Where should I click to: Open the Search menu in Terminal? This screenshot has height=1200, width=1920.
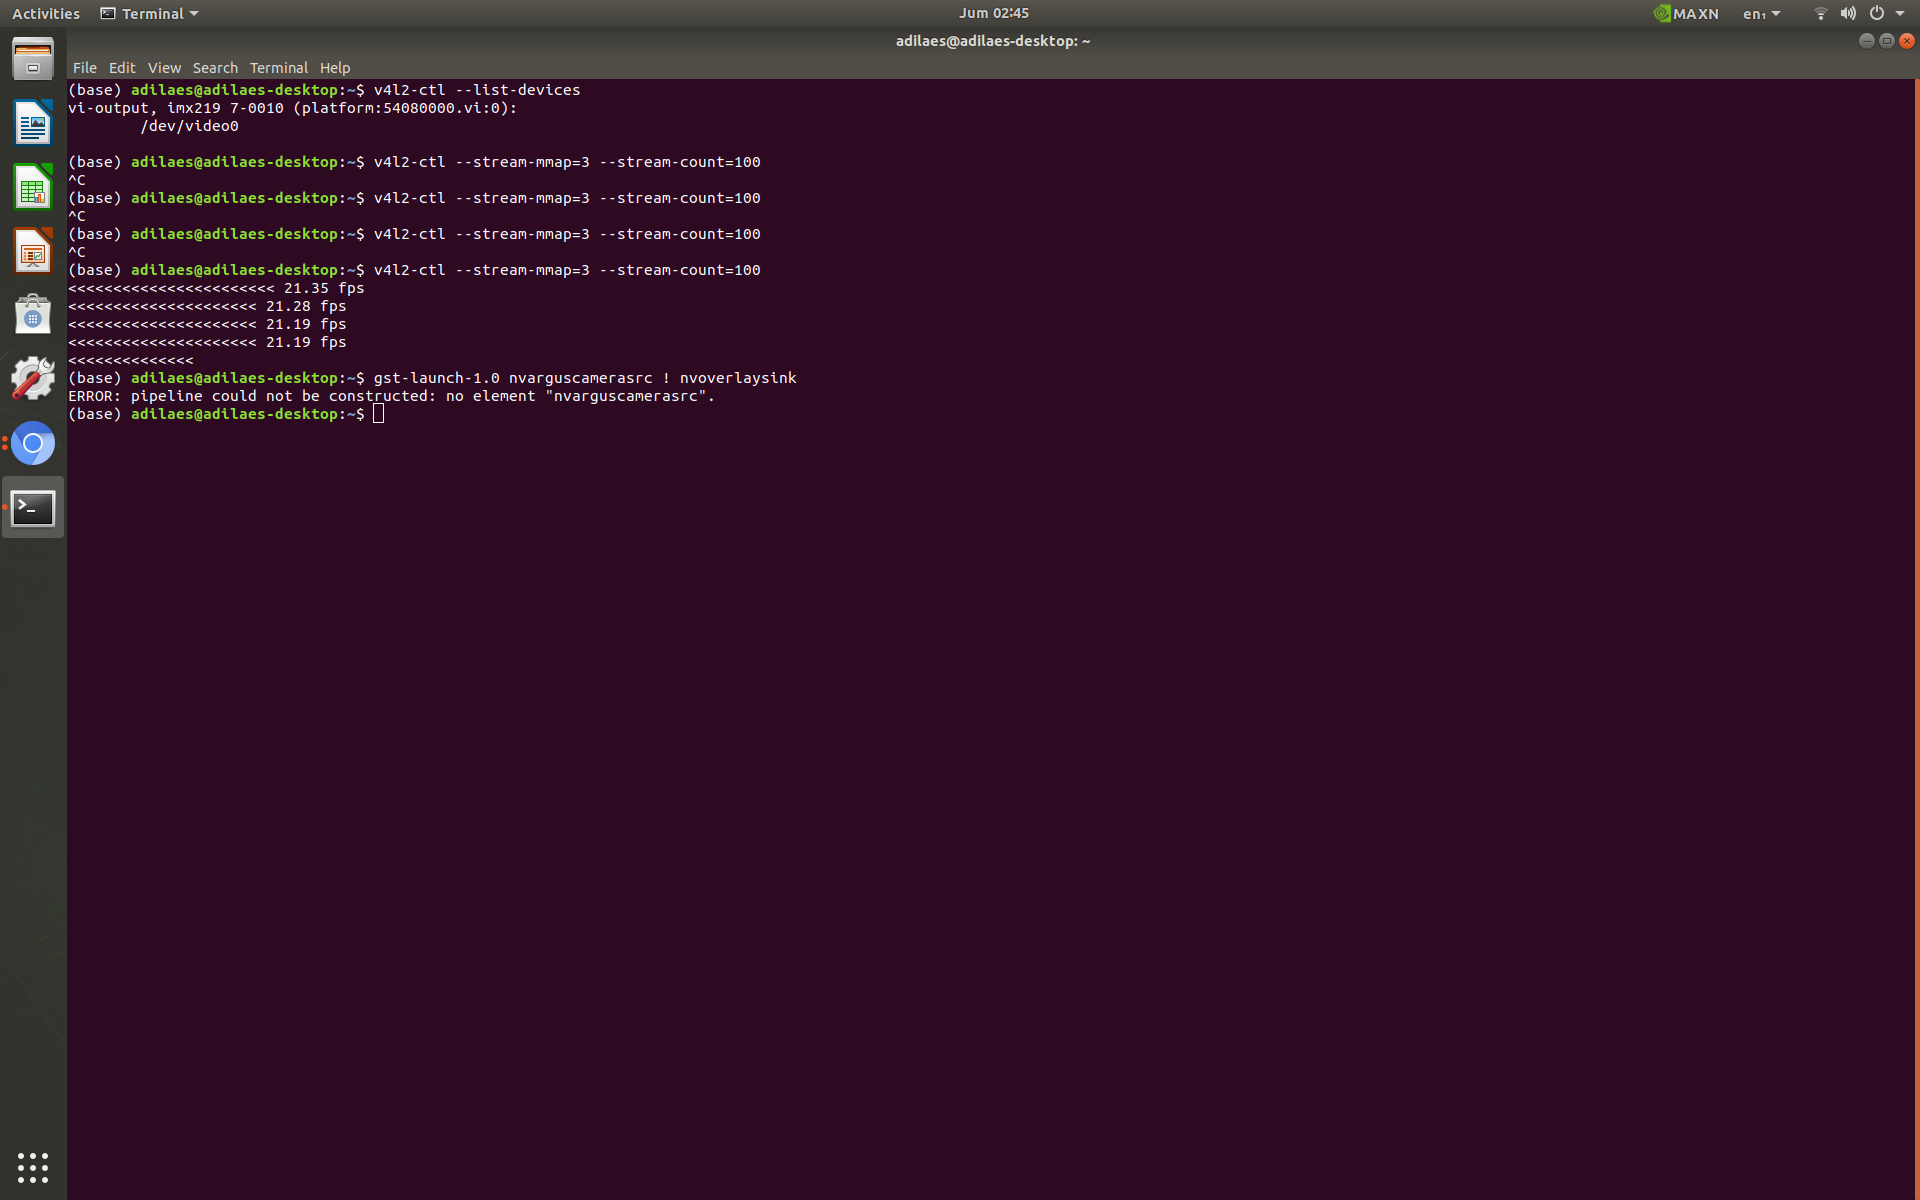click(x=215, y=67)
